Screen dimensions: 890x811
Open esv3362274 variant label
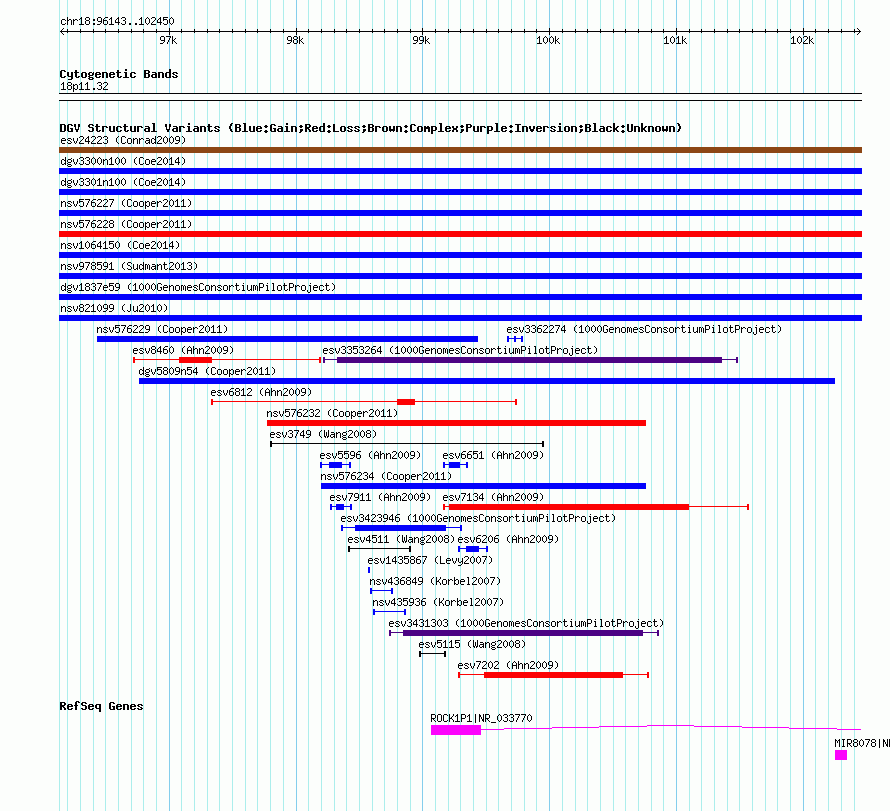[x=644, y=329]
